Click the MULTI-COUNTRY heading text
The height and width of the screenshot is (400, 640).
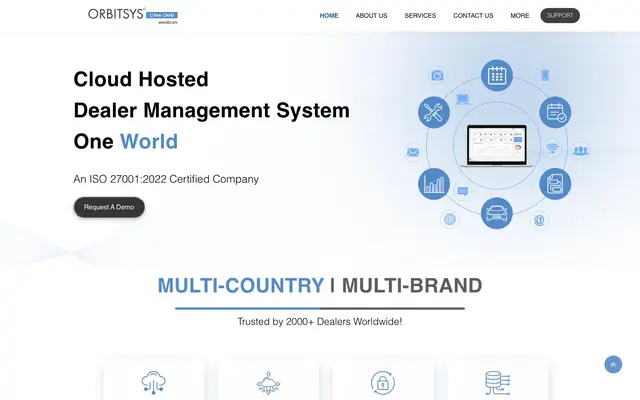pos(241,285)
